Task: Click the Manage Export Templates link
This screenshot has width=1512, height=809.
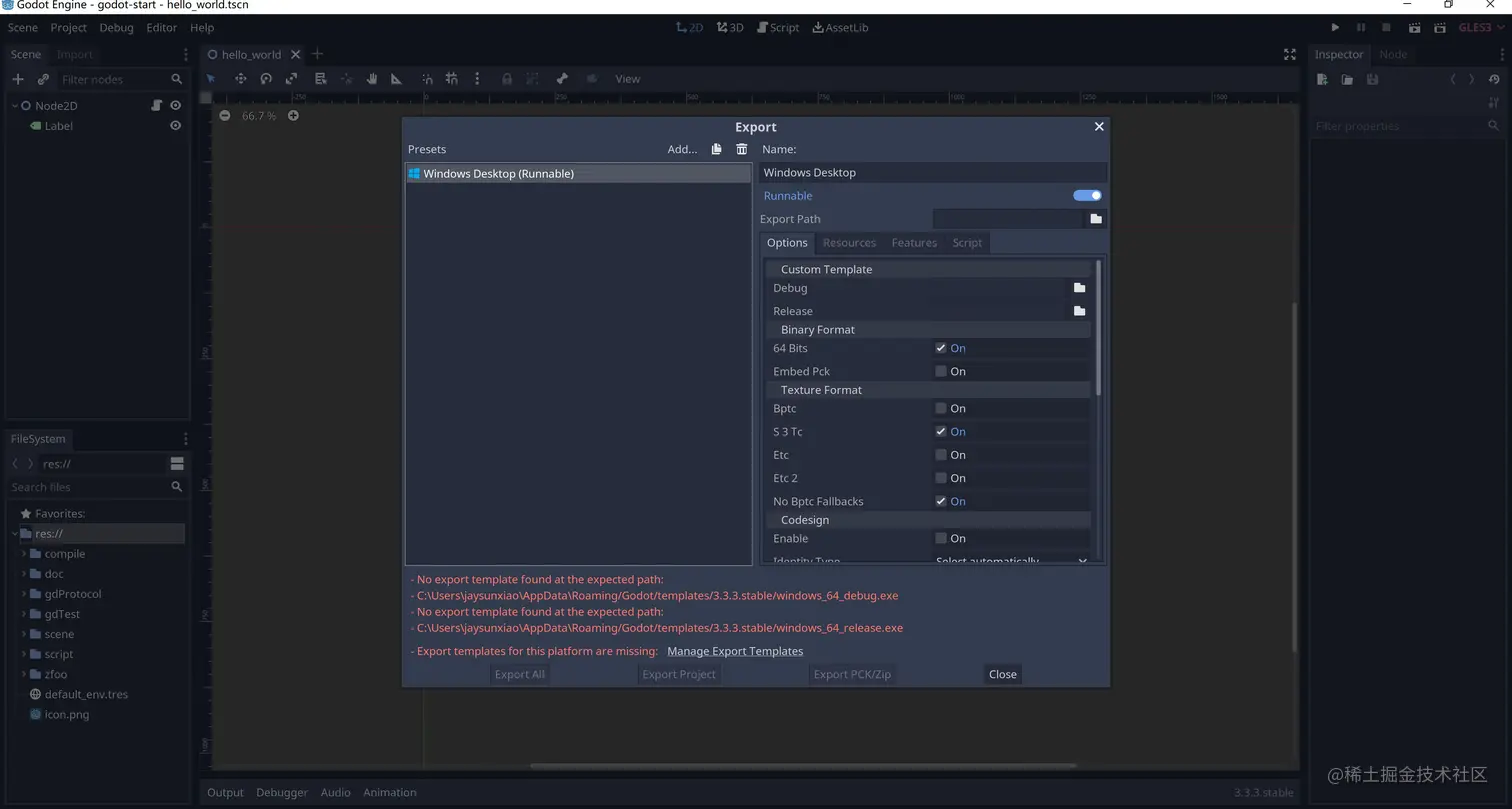Action: [735, 651]
